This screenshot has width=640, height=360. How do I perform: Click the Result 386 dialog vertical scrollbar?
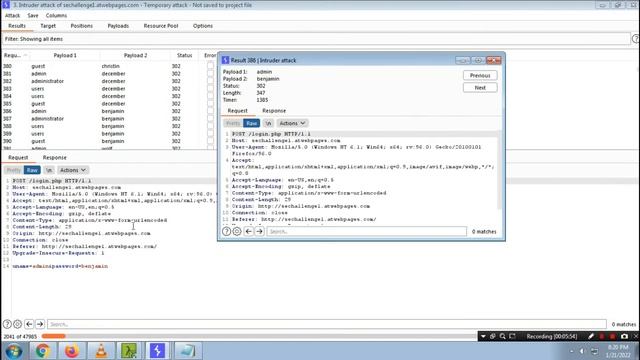coord(500,171)
